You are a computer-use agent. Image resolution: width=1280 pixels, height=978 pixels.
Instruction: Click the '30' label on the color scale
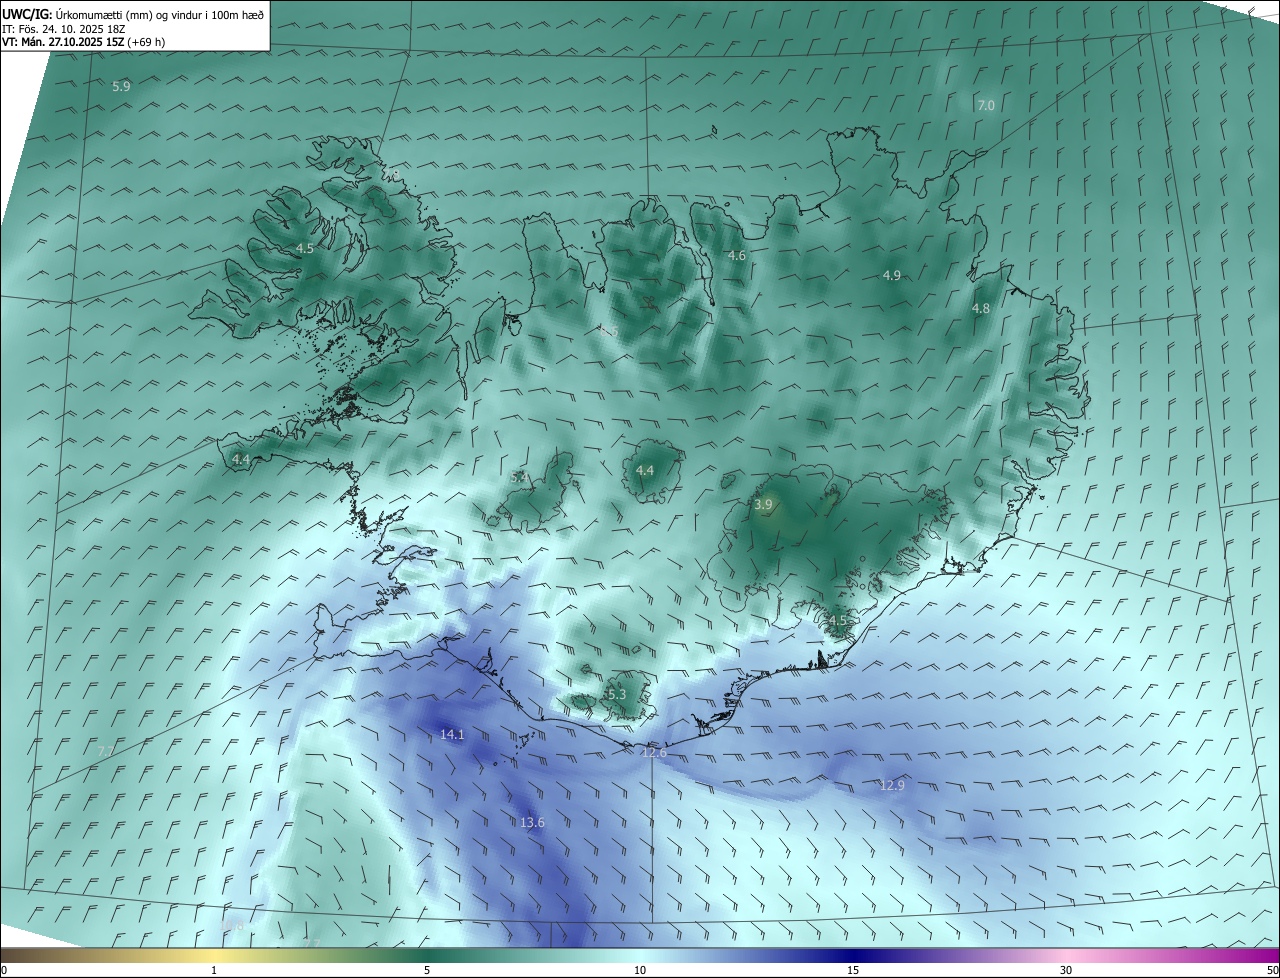coord(1066,971)
